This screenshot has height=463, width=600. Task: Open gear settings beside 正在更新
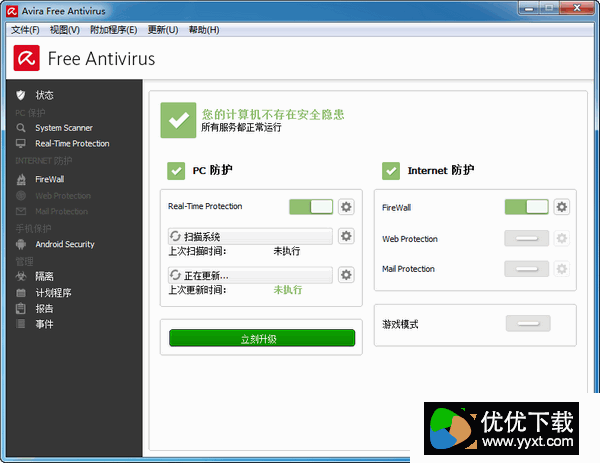pos(346,275)
